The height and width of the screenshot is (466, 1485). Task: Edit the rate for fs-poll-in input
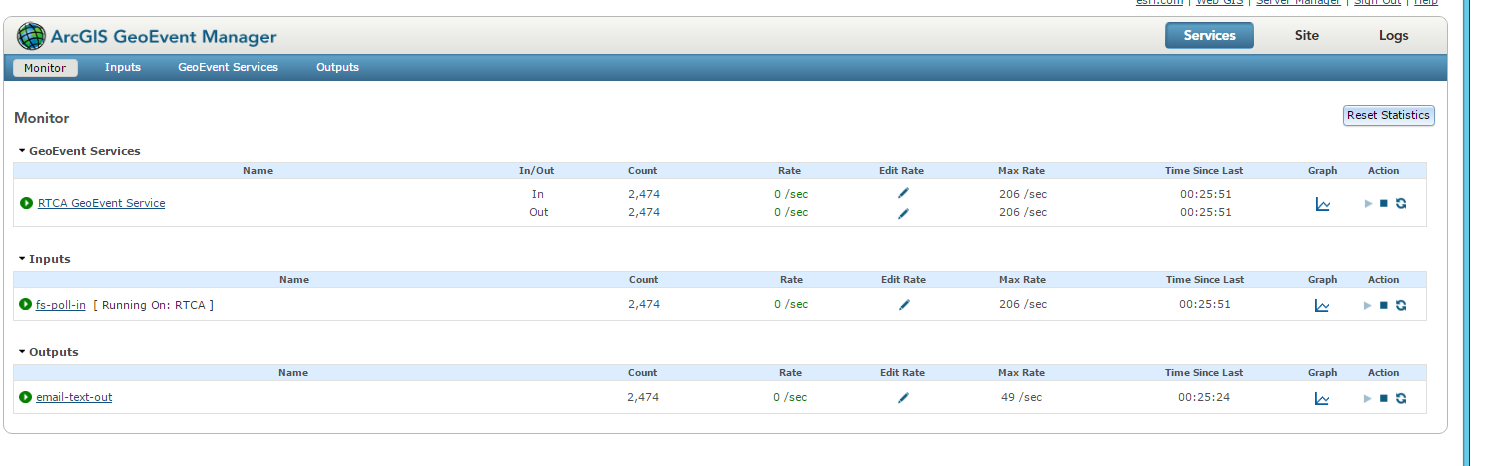tap(904, 305)
